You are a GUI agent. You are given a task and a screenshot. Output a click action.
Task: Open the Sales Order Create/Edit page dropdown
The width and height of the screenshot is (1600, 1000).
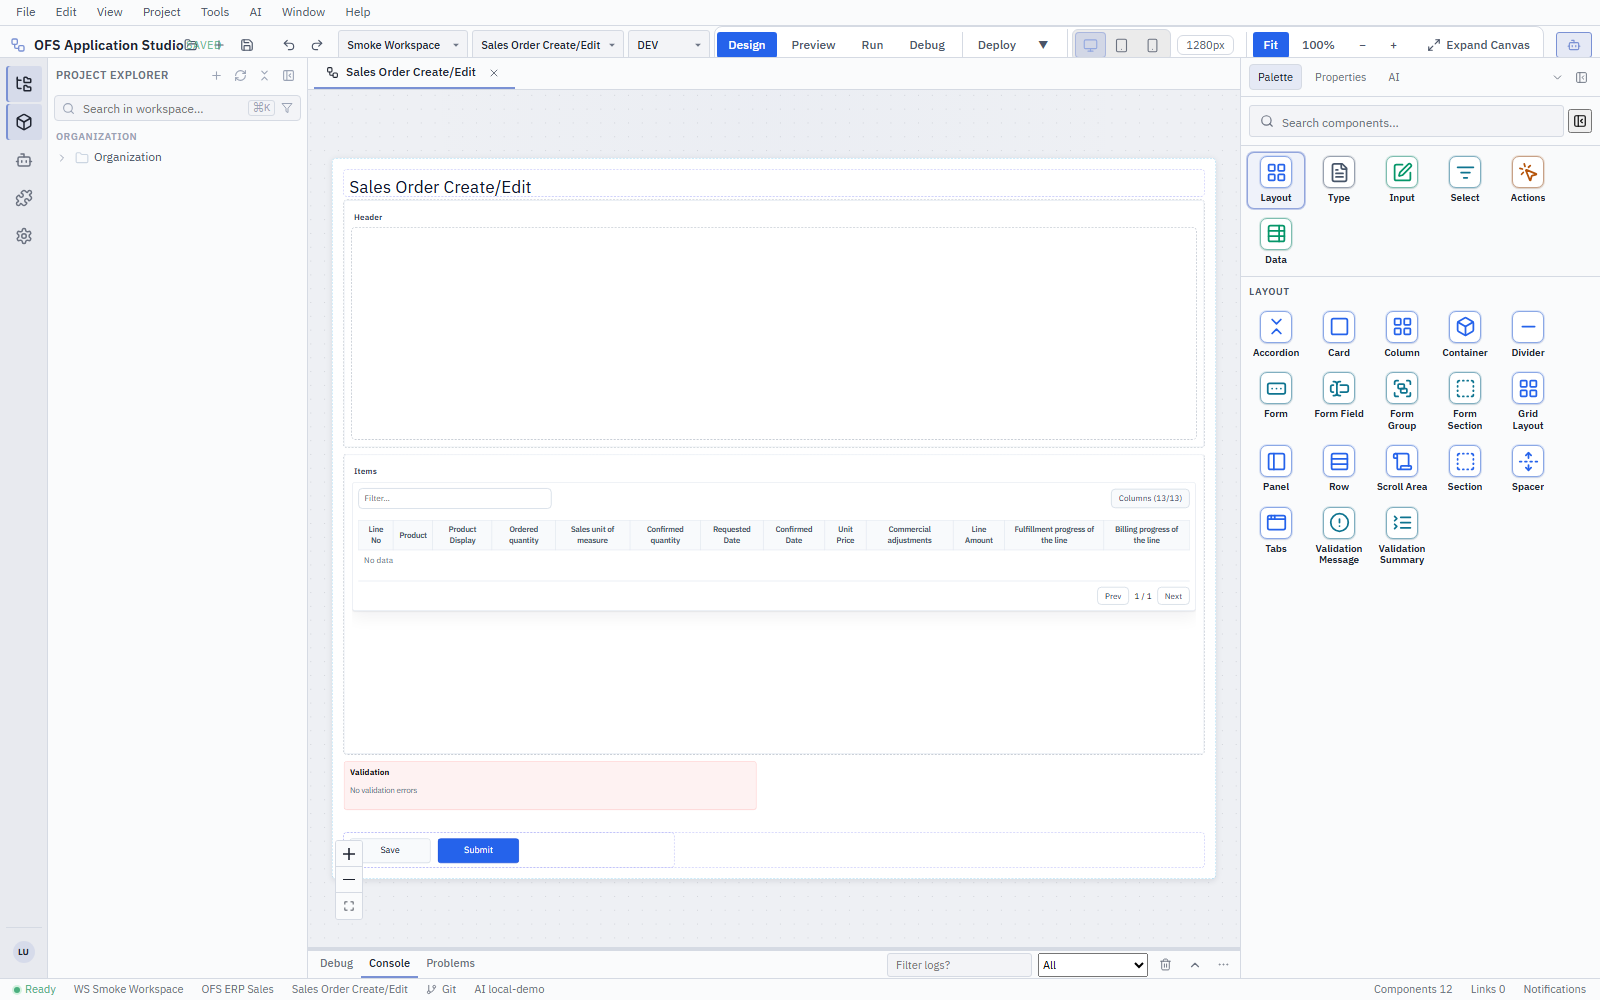pos(548,45)
